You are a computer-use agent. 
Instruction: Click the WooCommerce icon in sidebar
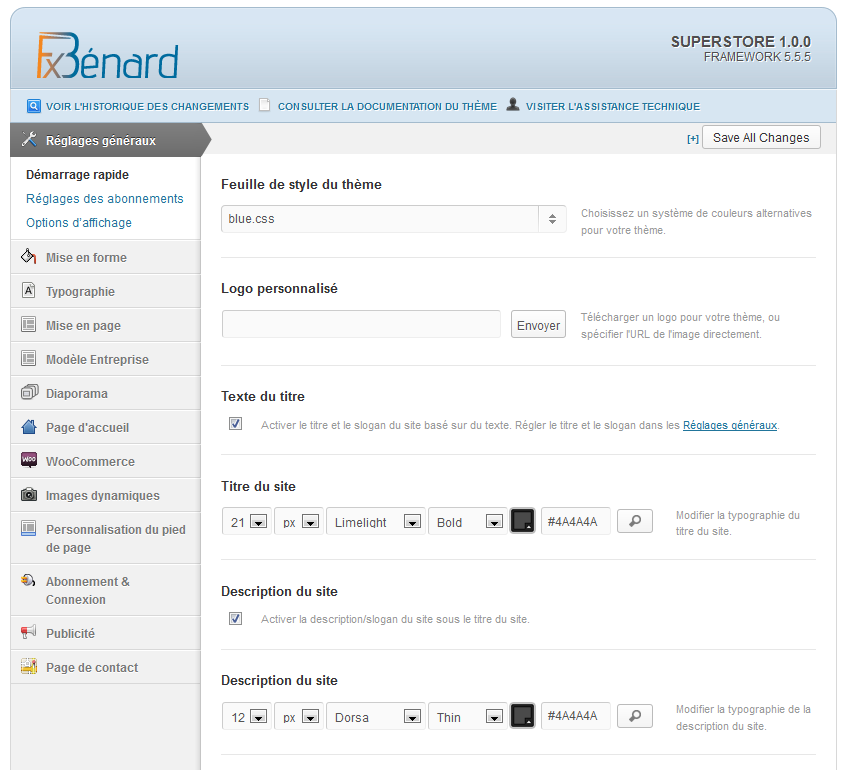click(29, 461)
